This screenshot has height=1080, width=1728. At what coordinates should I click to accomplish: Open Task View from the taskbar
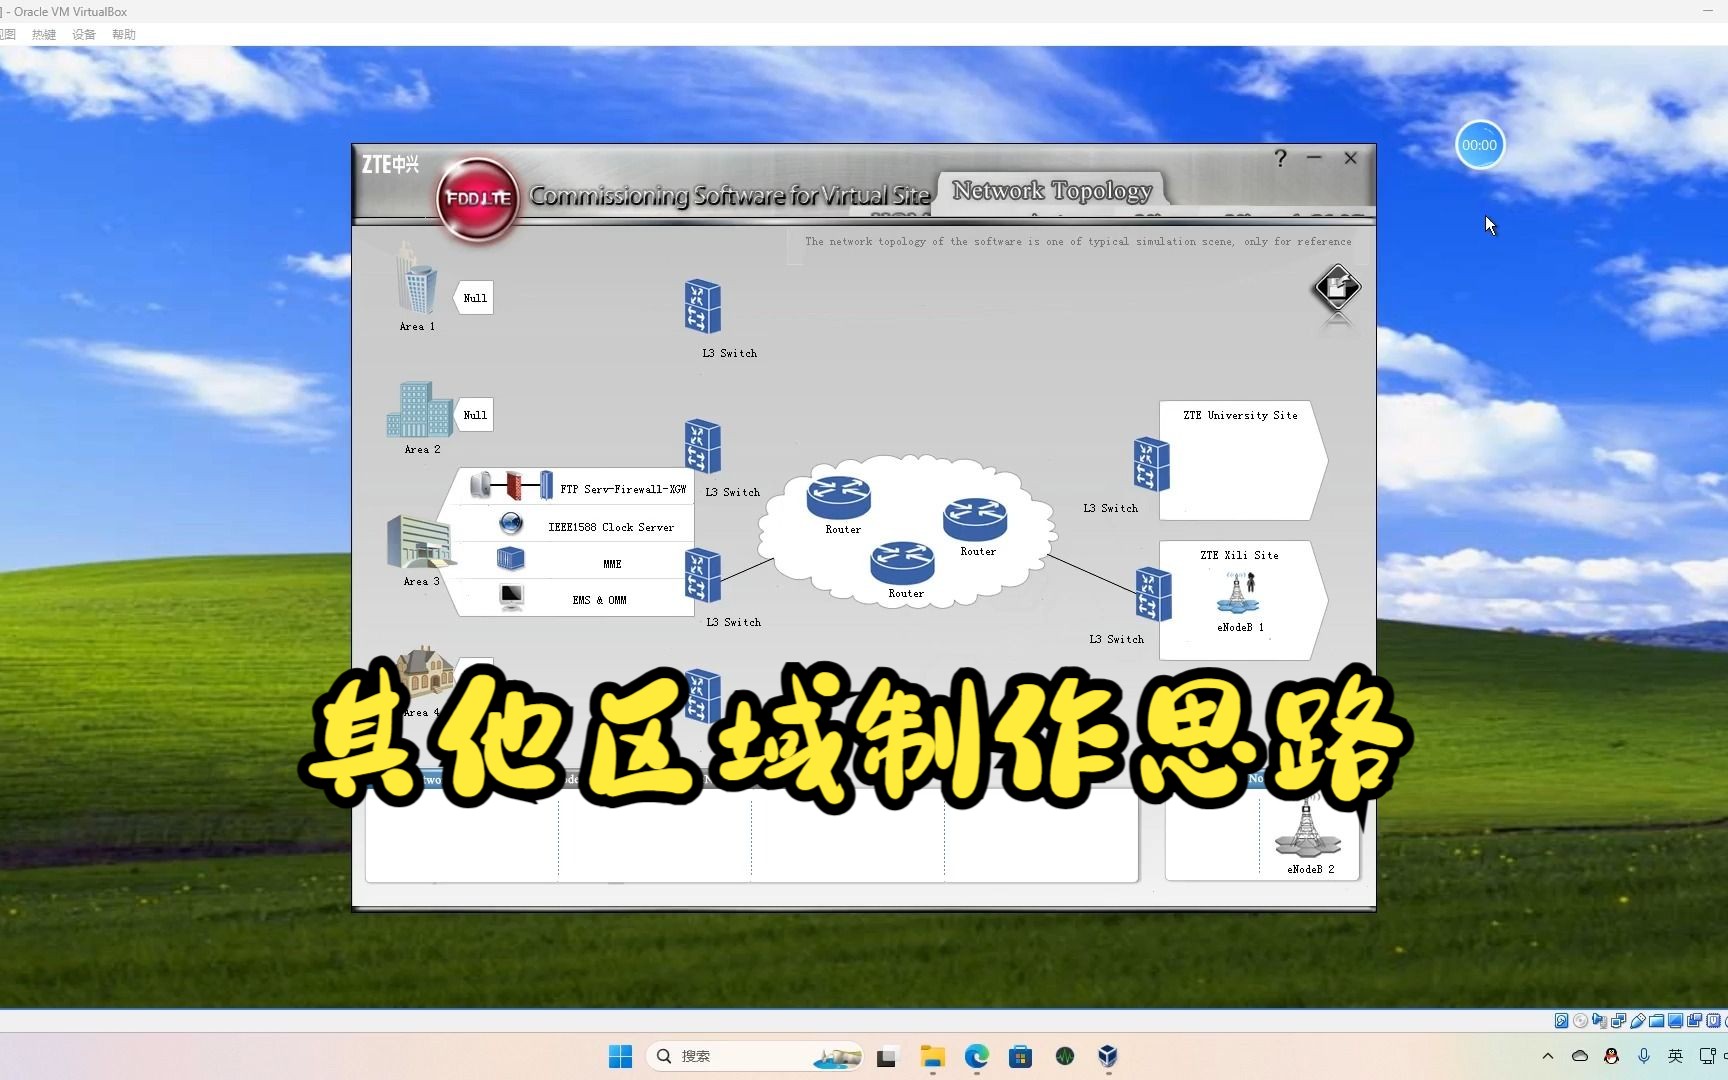pos(886,1056)
